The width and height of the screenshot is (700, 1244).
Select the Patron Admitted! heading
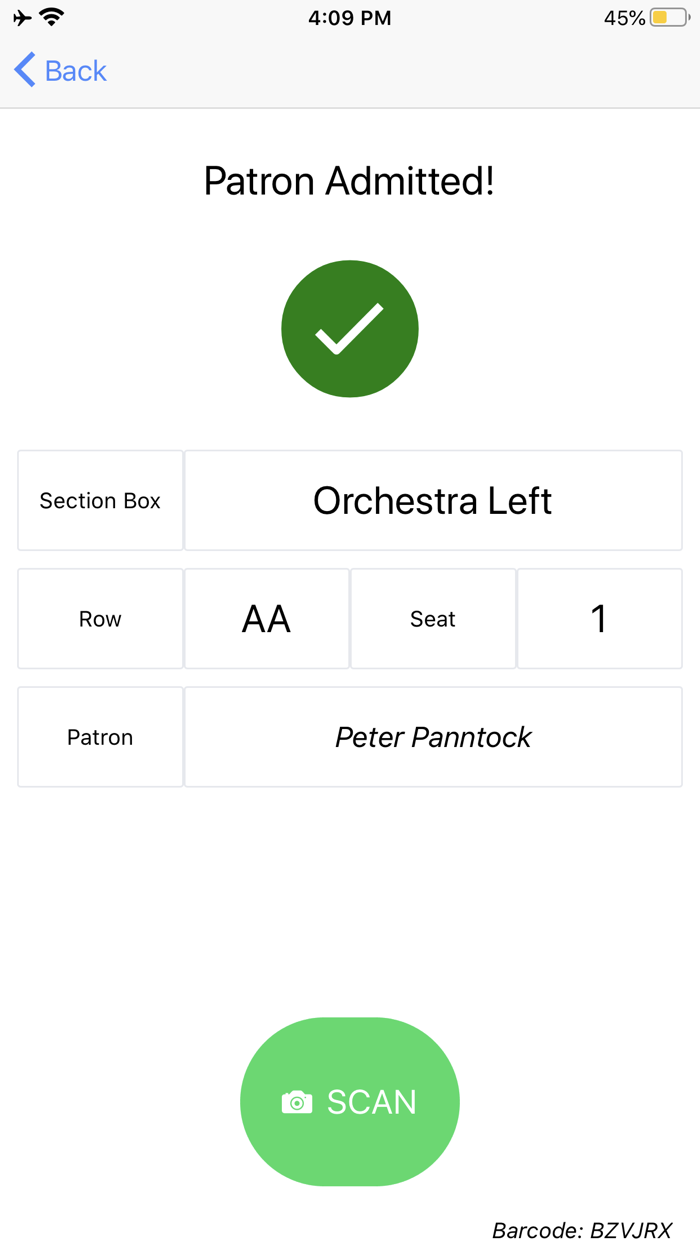[350, 181]
